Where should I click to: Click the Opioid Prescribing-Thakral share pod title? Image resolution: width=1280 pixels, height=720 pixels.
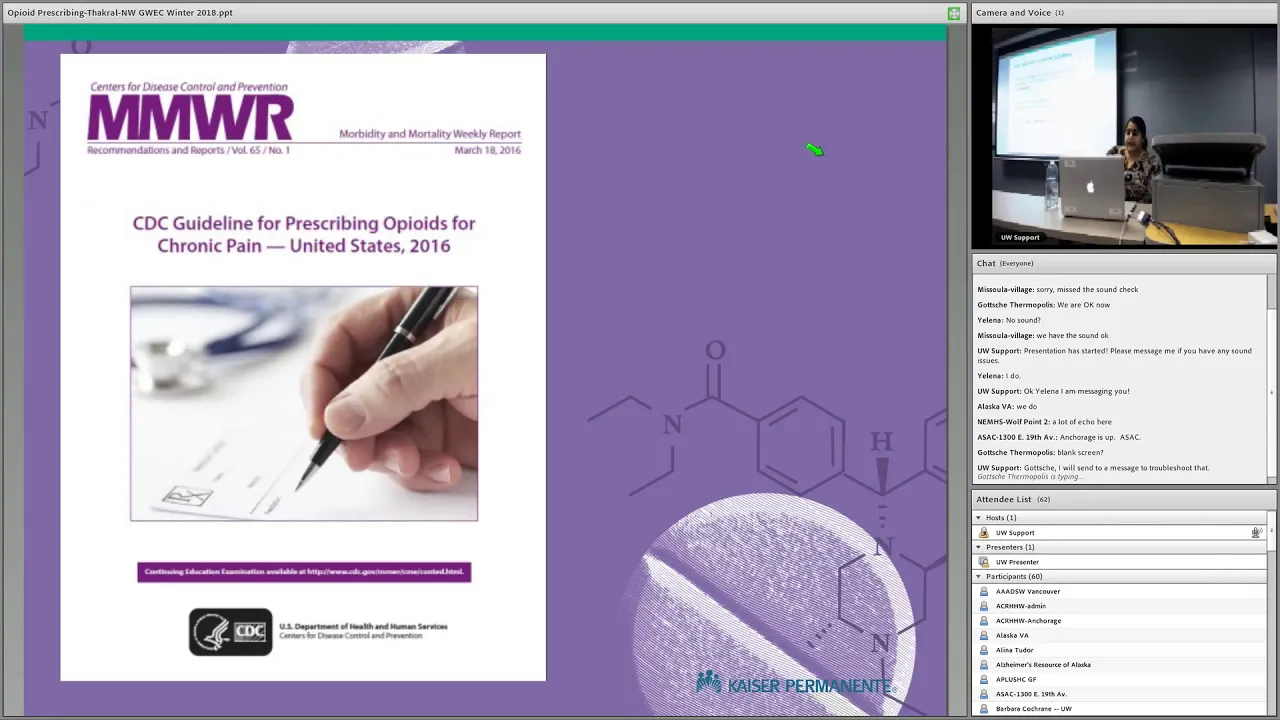[120, 13]
